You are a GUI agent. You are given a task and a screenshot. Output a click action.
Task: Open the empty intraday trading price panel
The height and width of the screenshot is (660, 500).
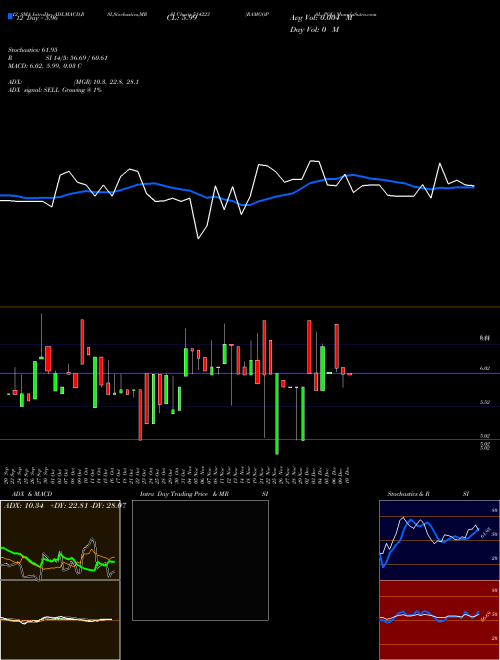[x=200, y=560]
